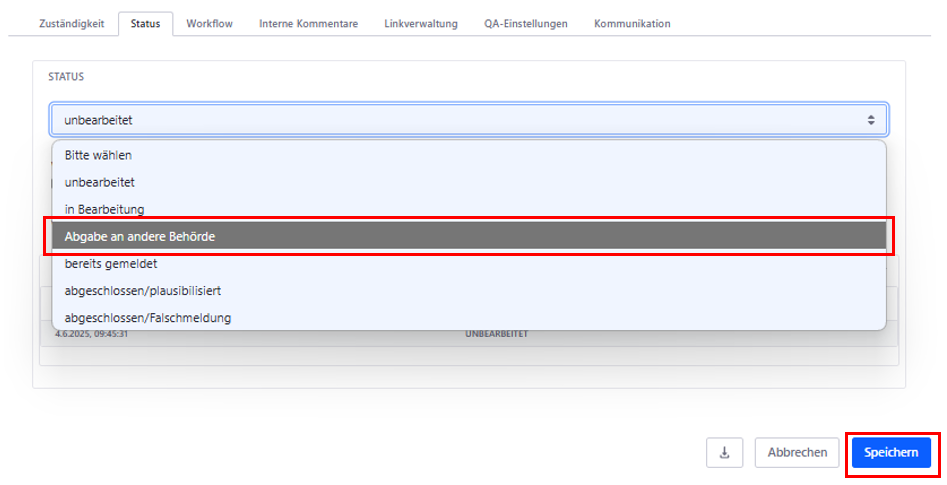This screenshot has width=947, height=485.
Task: Click the STATUS section heading
Action: pos(66,77)
